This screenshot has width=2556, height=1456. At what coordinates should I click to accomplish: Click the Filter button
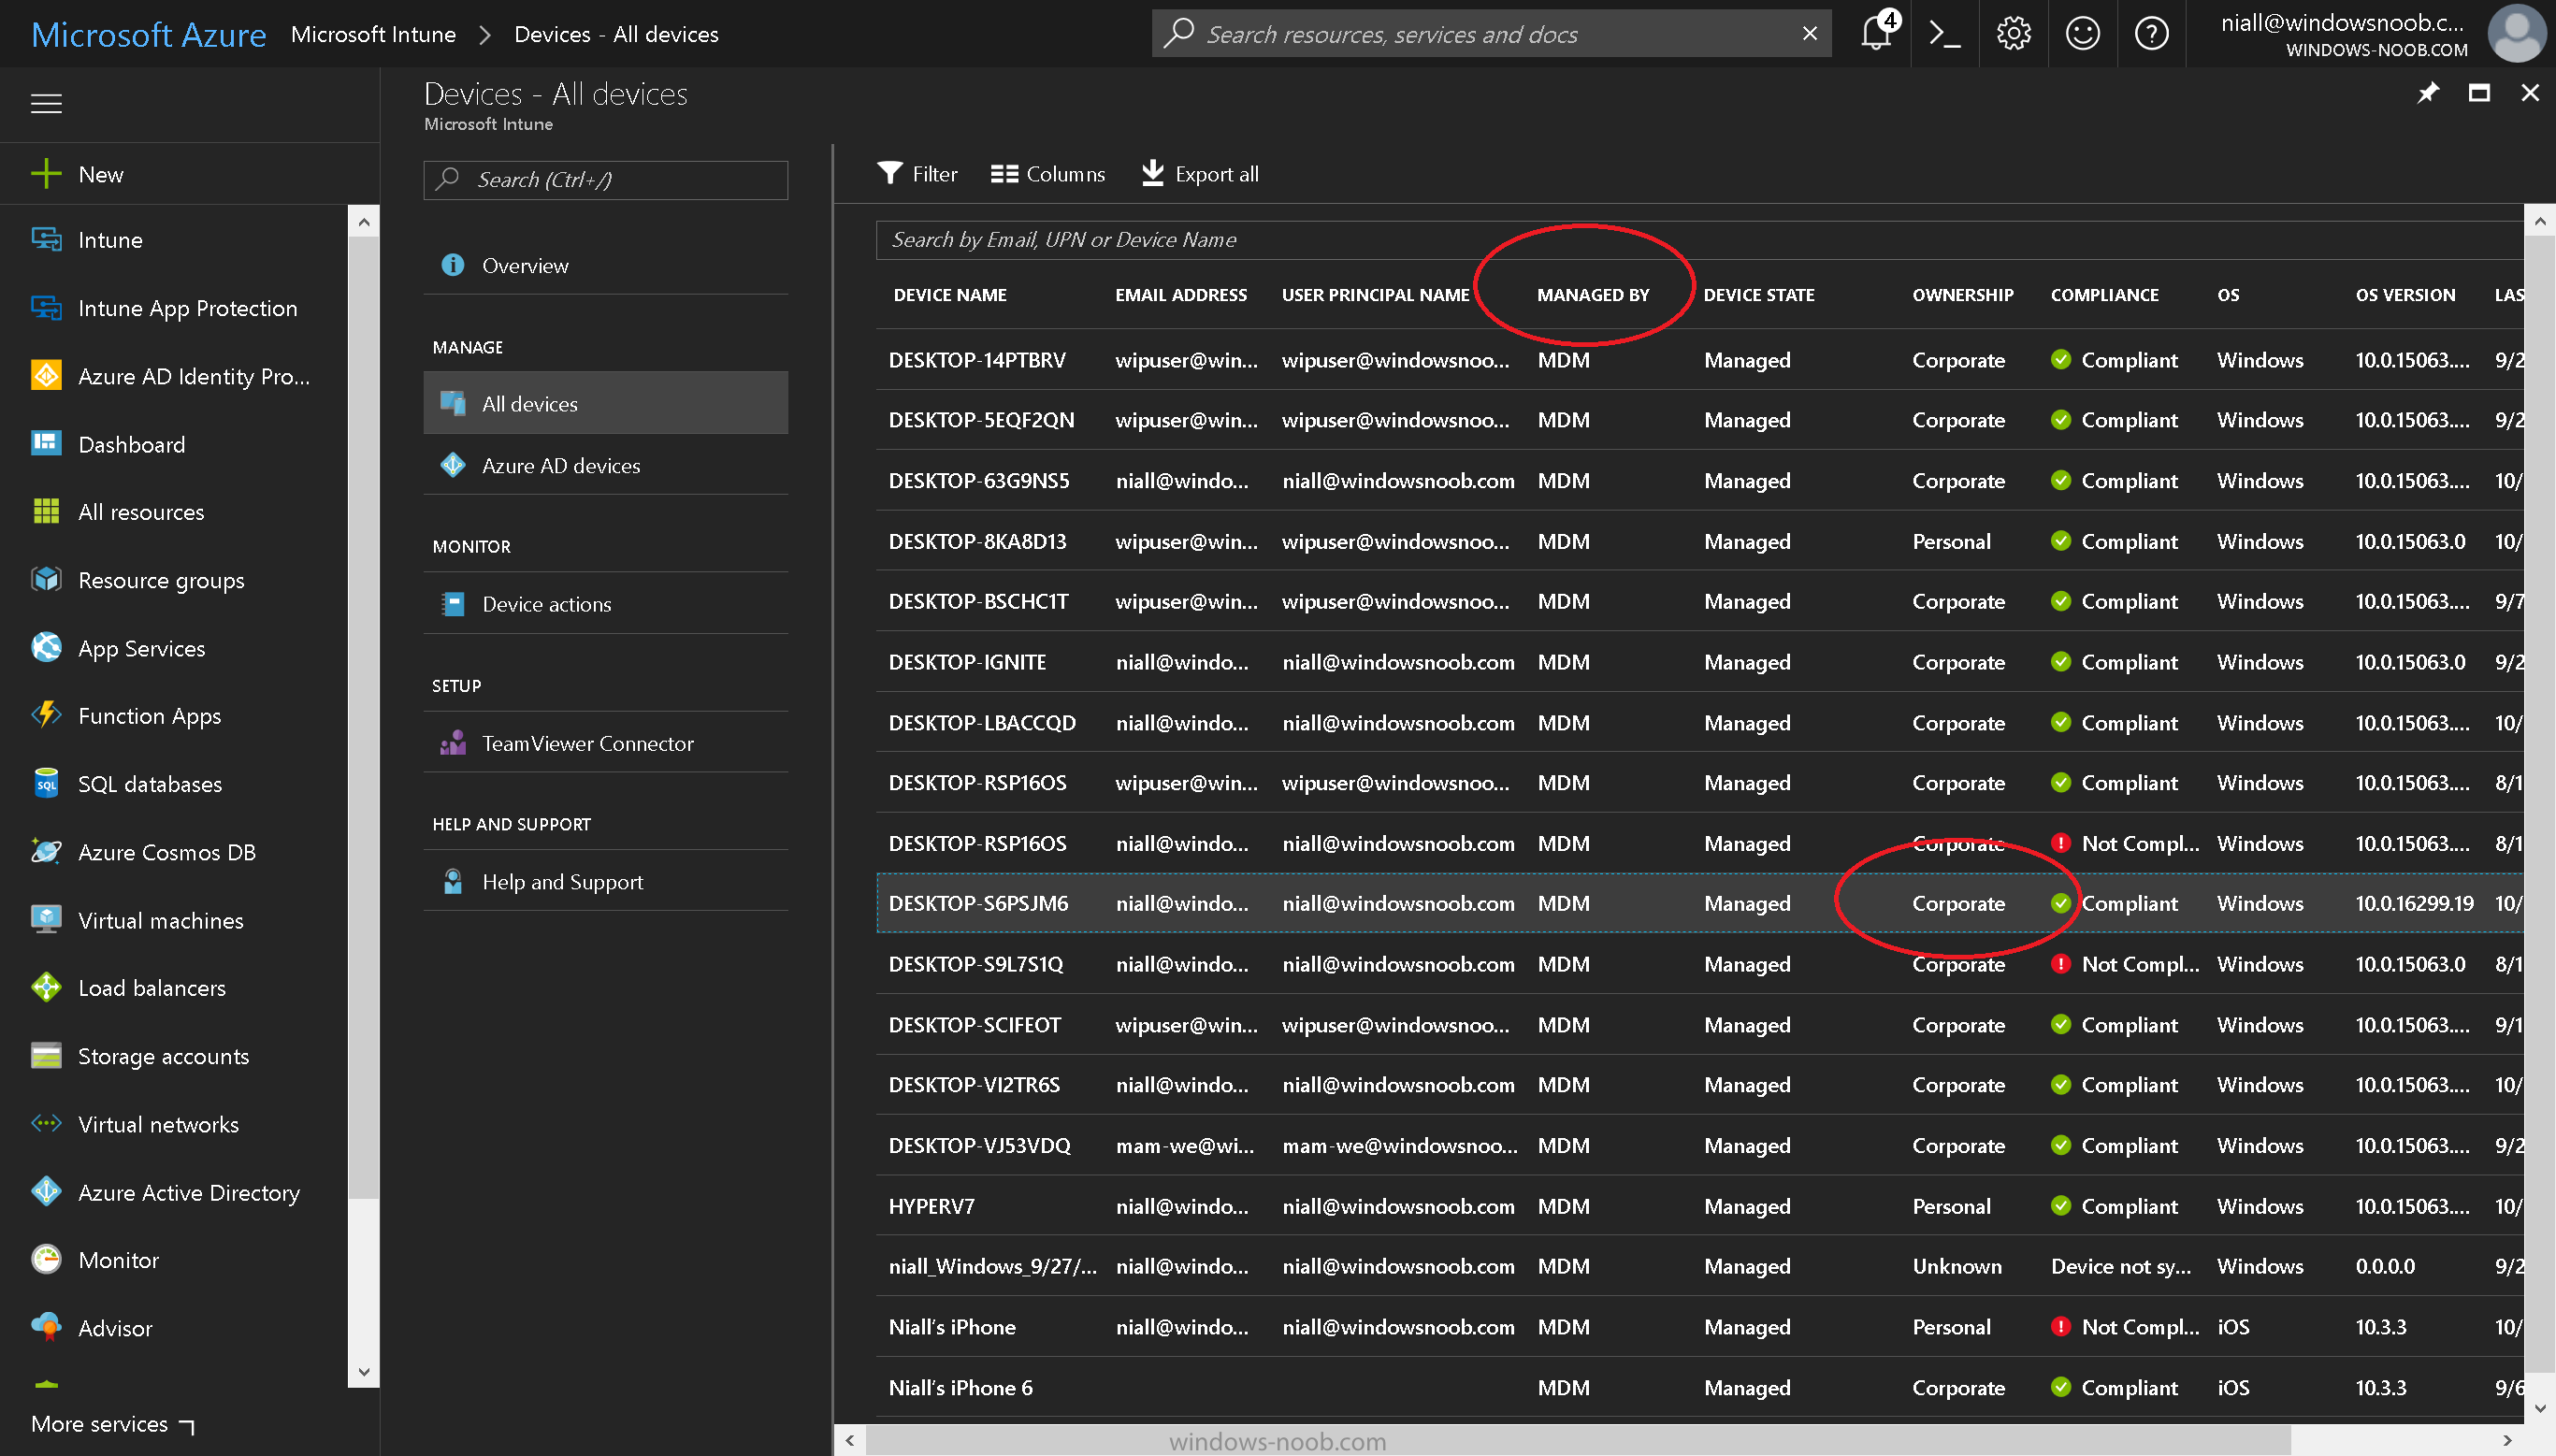click(917, 174)
